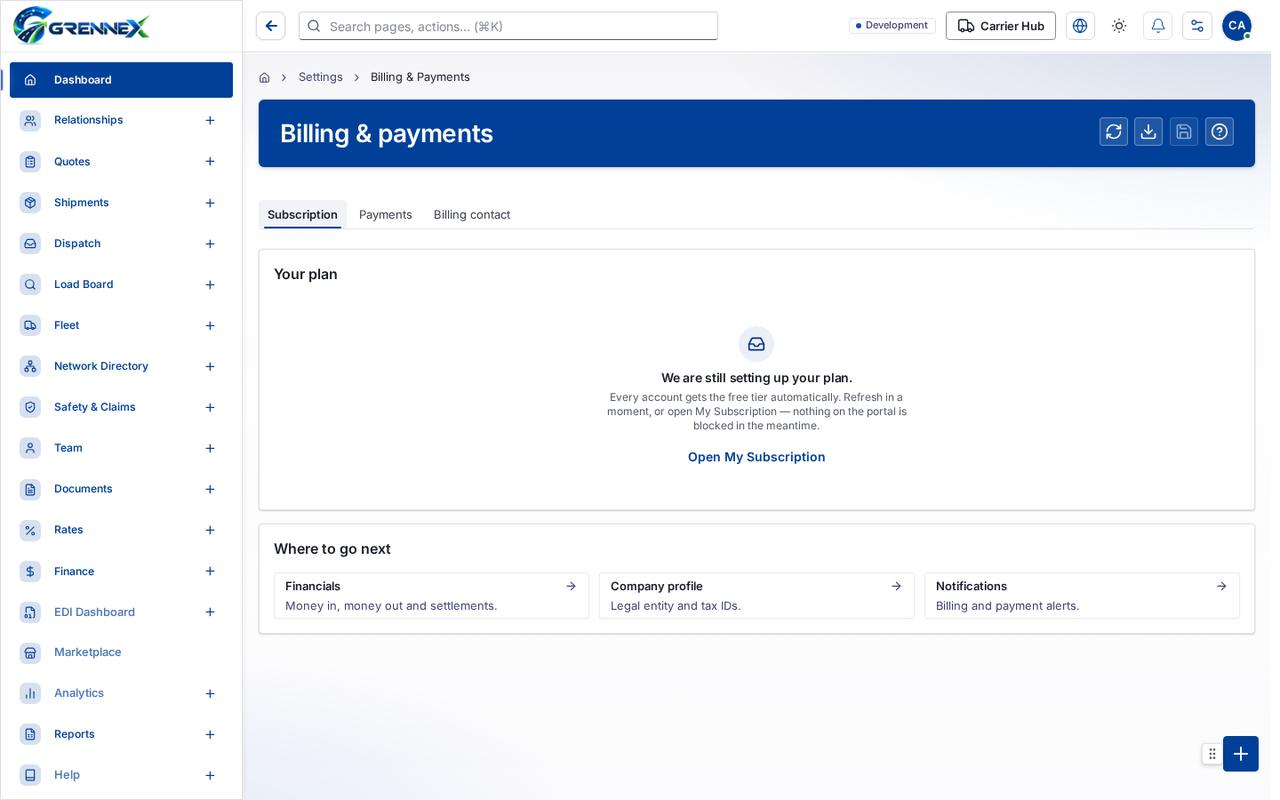Click the blue plus floating action button
The height and width of the screenshot is (800, 1280).
coord(1240,754)
